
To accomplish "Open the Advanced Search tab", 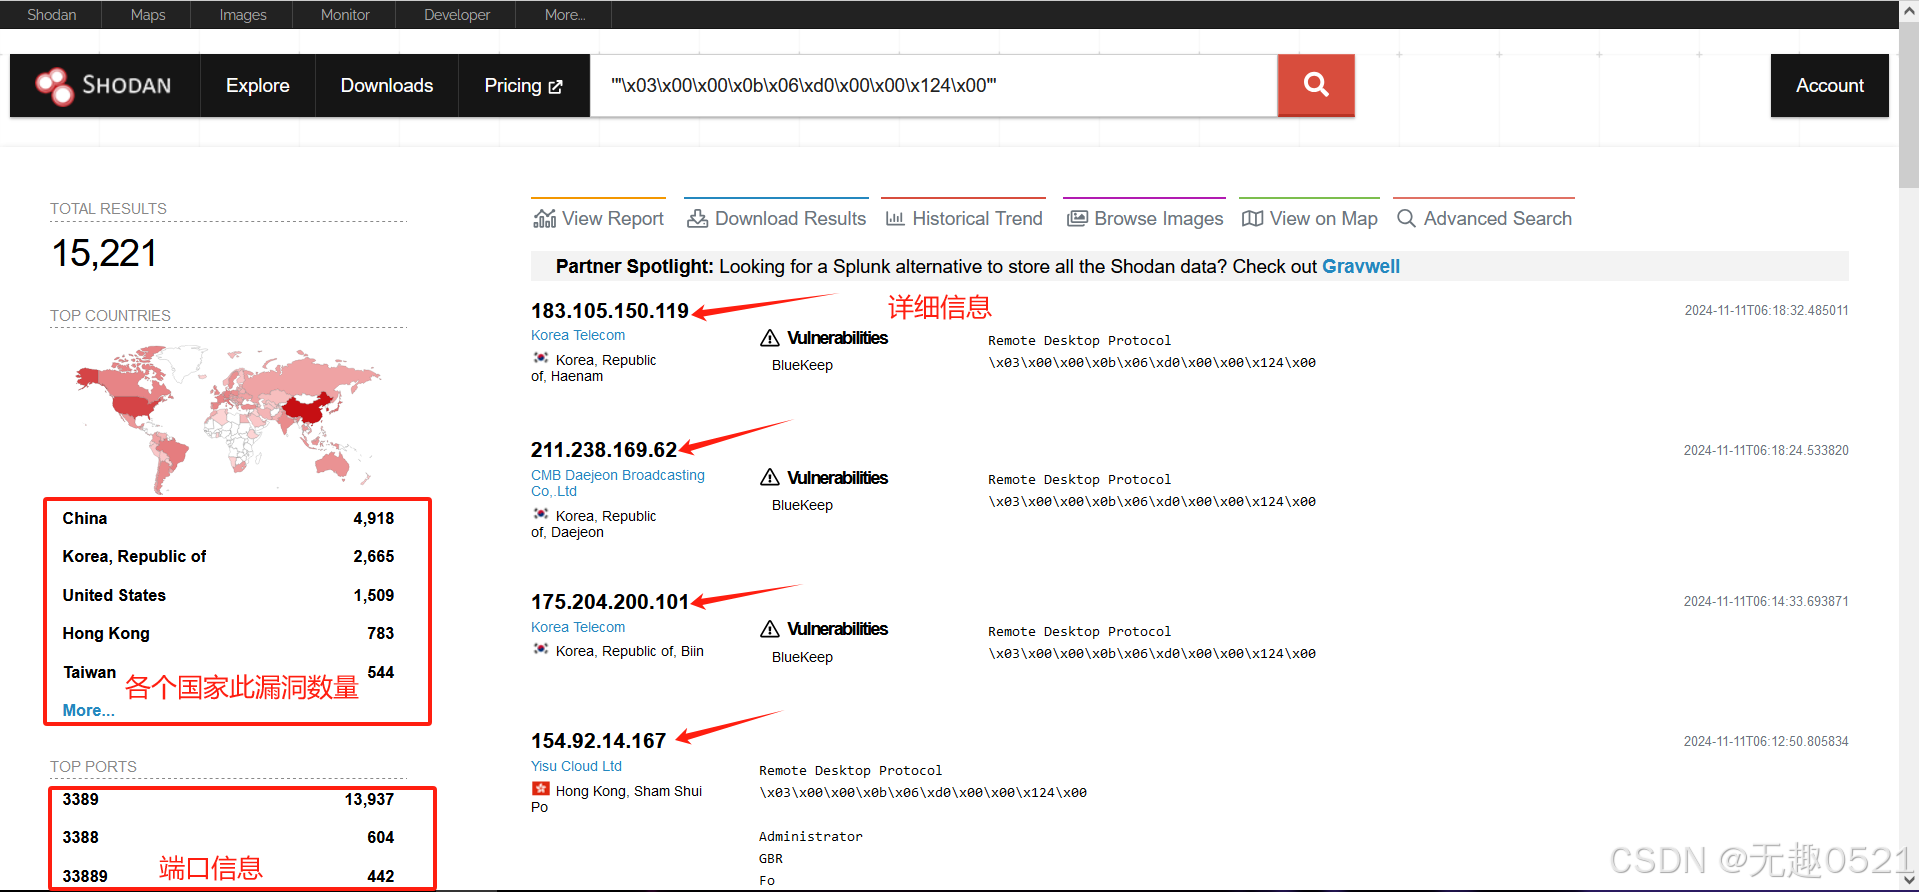I will 1484,217.
